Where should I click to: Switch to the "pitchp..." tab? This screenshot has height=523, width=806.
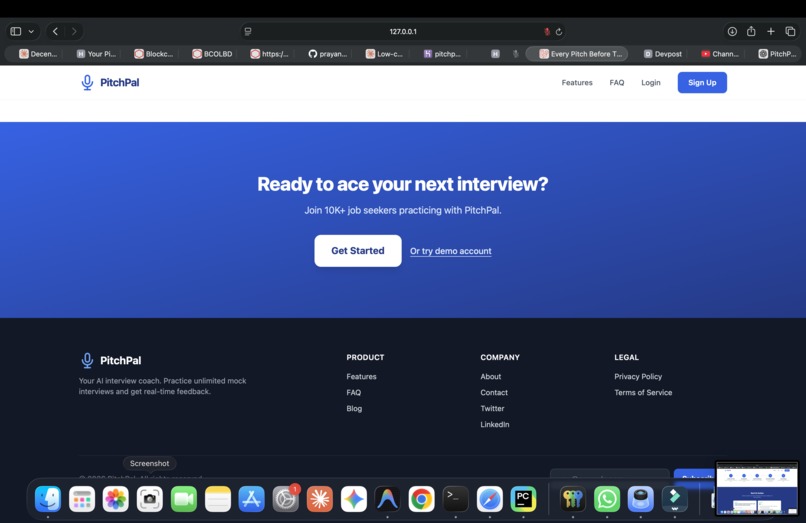click(x=442, y=53)
